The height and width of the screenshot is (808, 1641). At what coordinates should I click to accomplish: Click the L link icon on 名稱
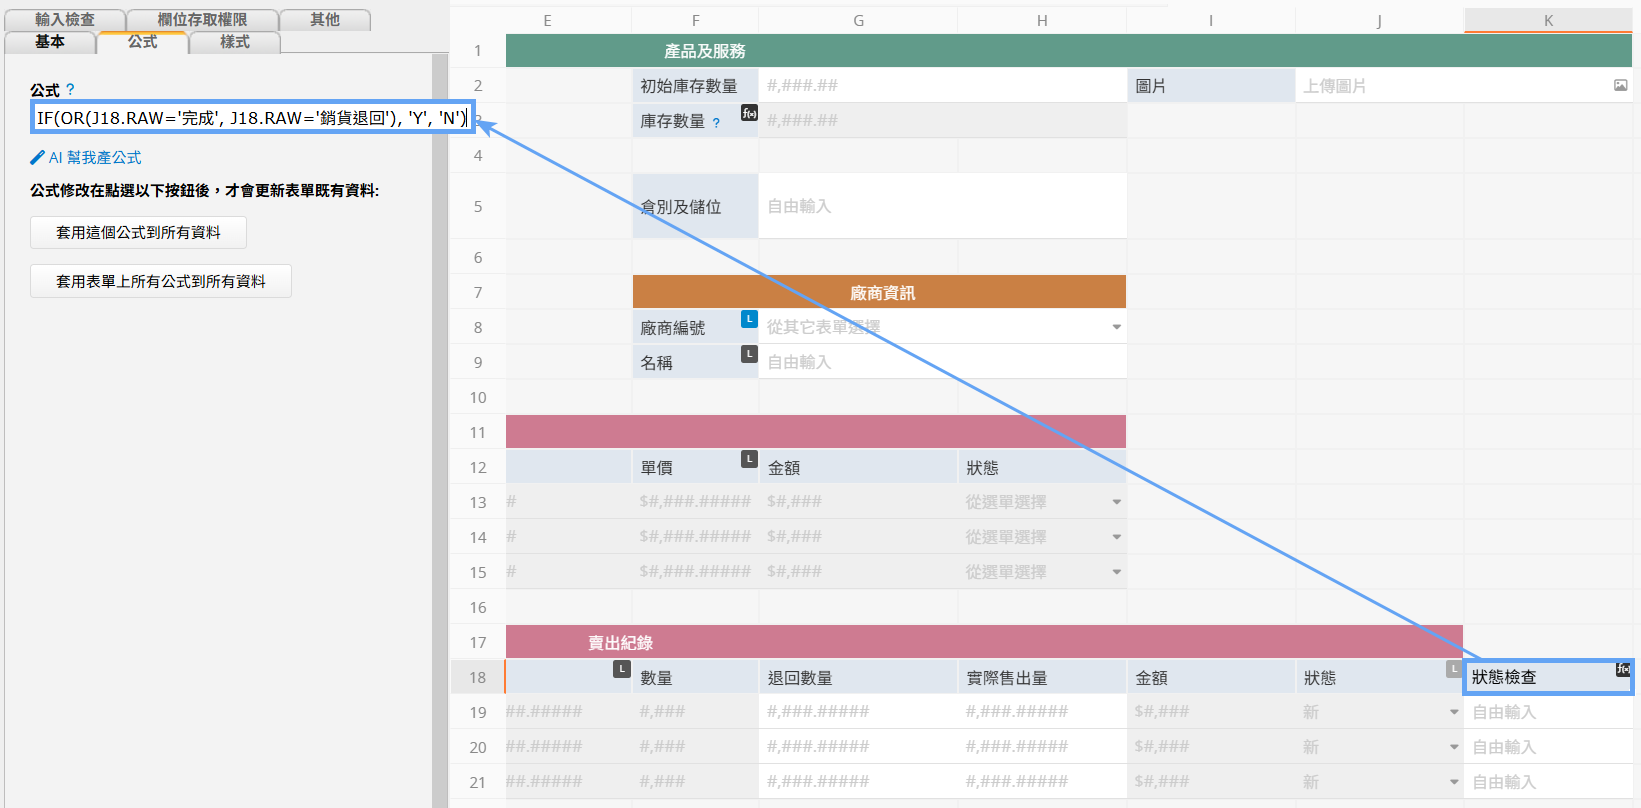click(x=749, y=354)
